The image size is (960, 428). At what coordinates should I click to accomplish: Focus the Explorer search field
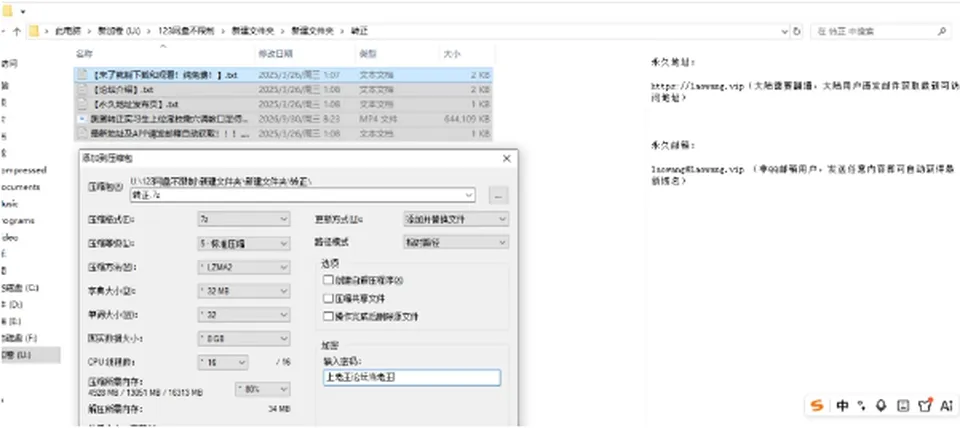click(880, 31)
